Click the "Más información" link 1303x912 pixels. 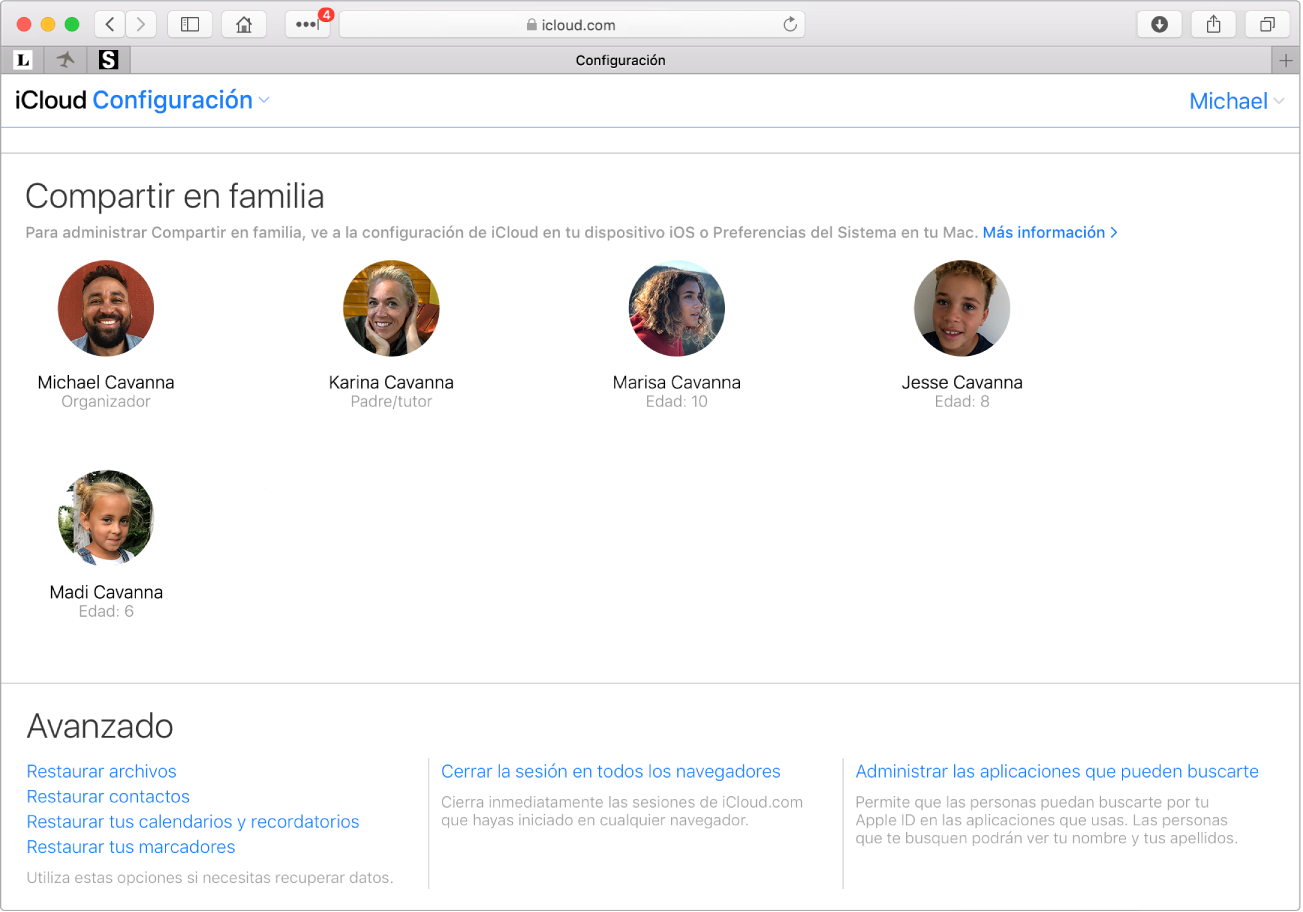(x=1043, y=232)
